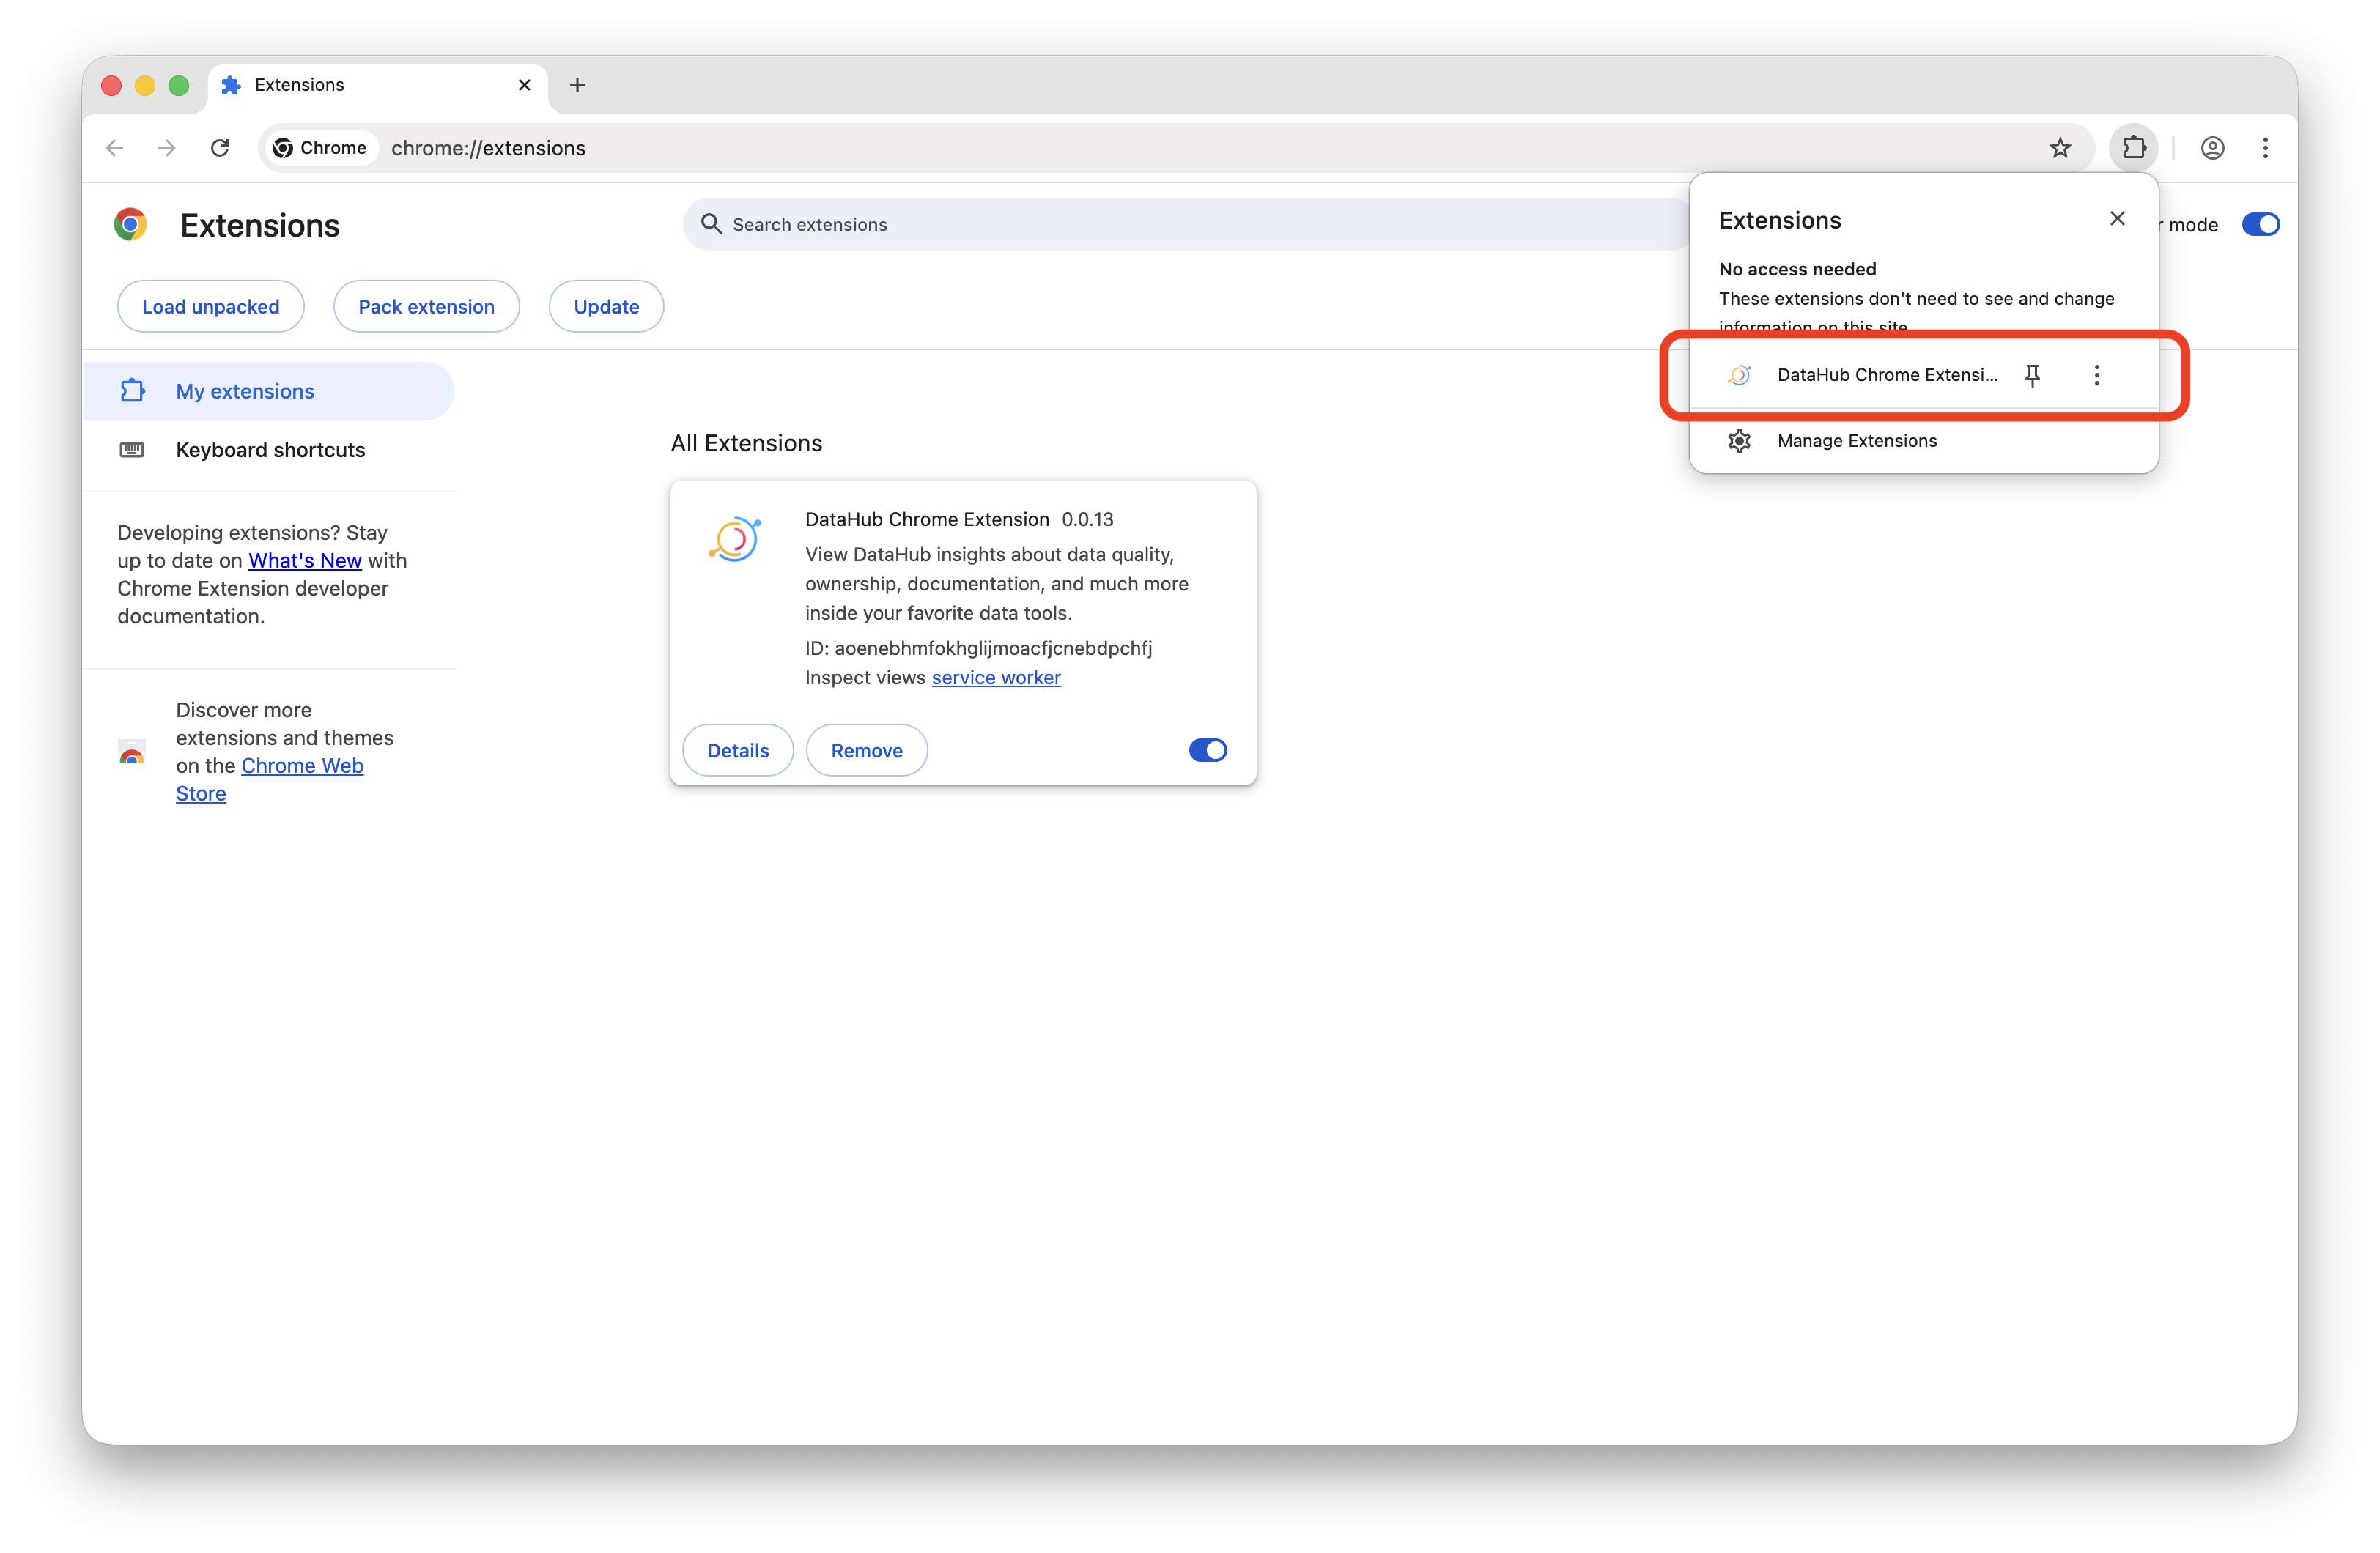Click the Manage Extensions gear icon

click(x=1739, y=441)
